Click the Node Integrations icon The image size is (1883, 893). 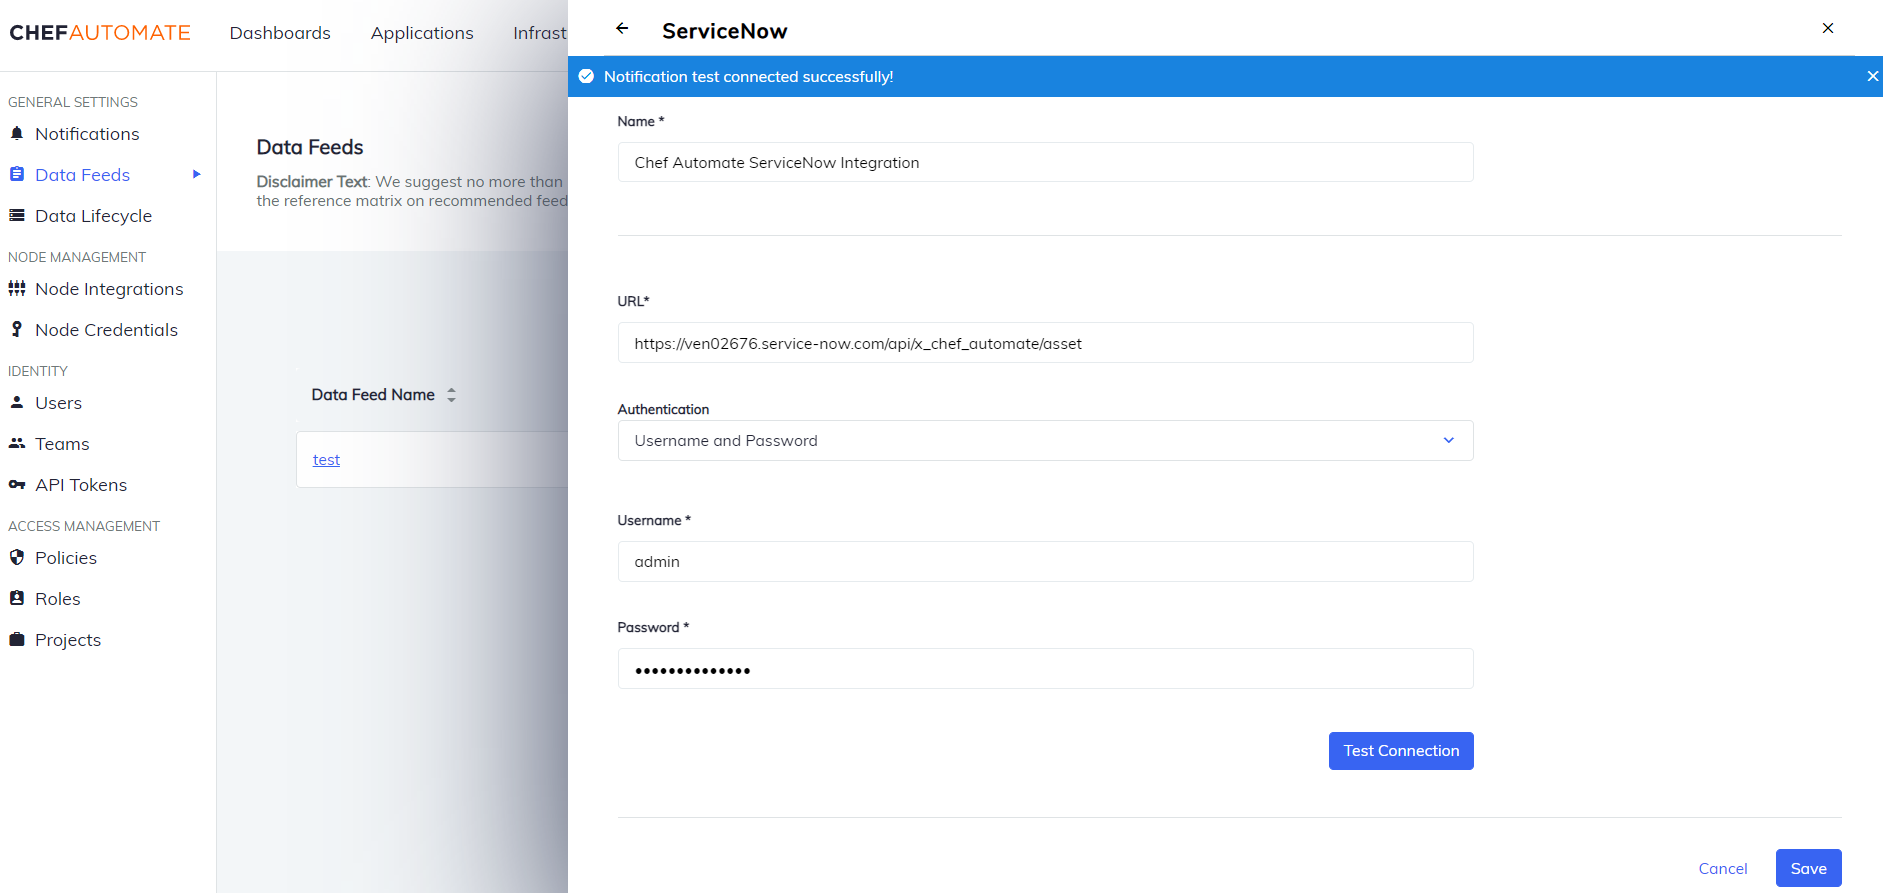(x=17, y=288)
